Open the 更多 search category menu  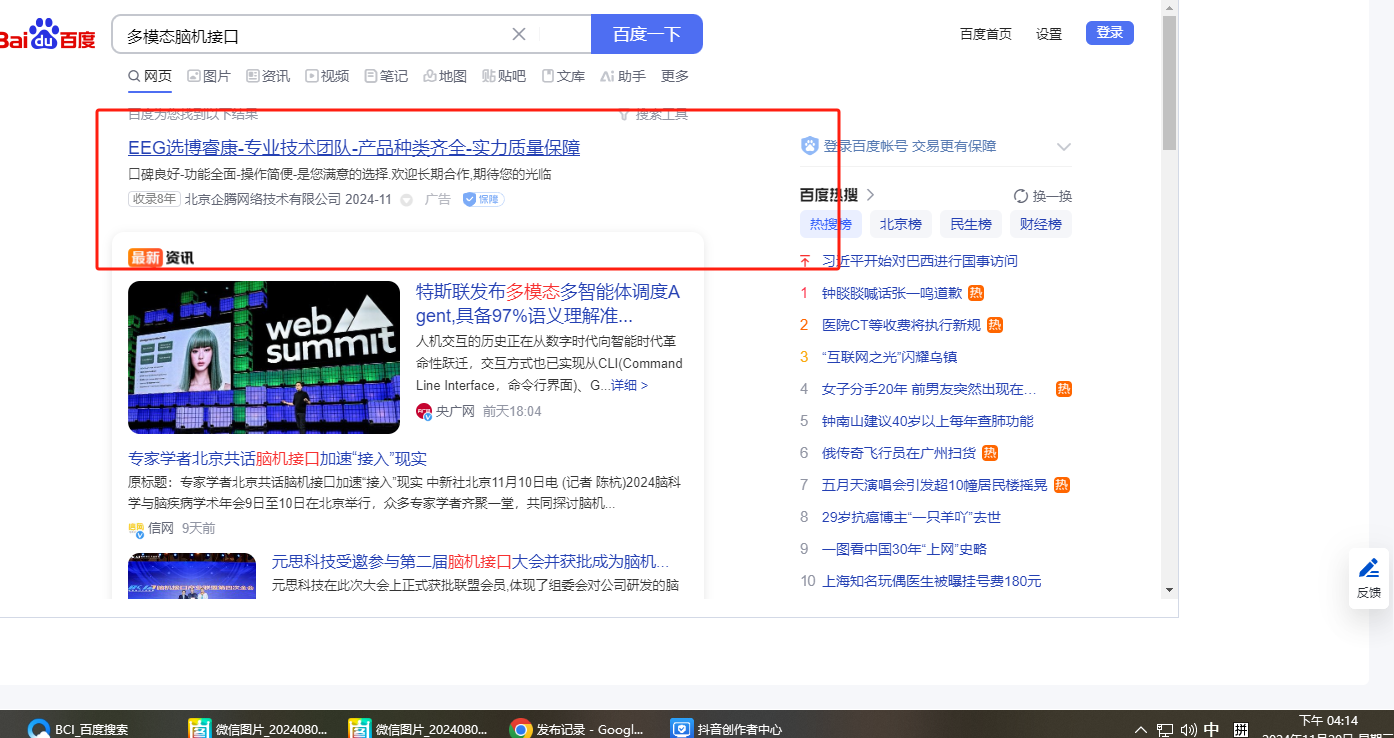(x=675, y=76)
